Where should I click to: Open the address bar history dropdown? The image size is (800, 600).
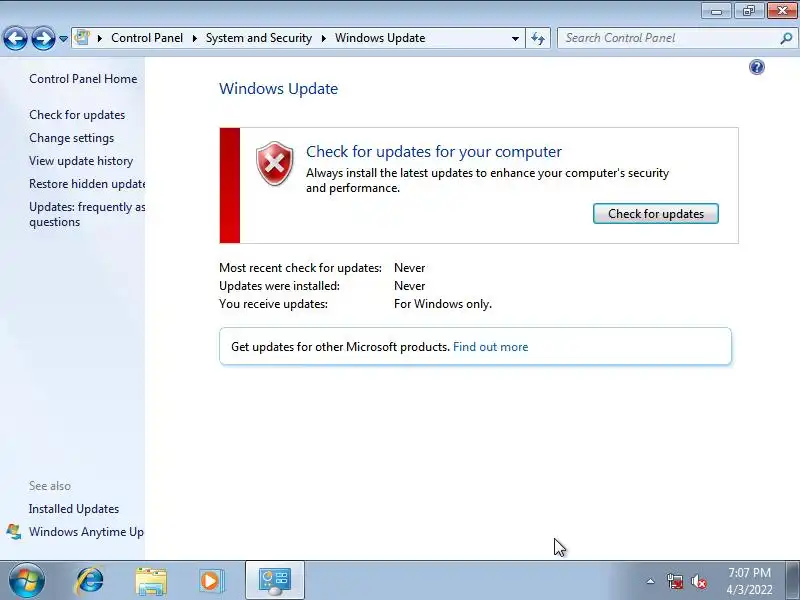(x=515, y=39)
